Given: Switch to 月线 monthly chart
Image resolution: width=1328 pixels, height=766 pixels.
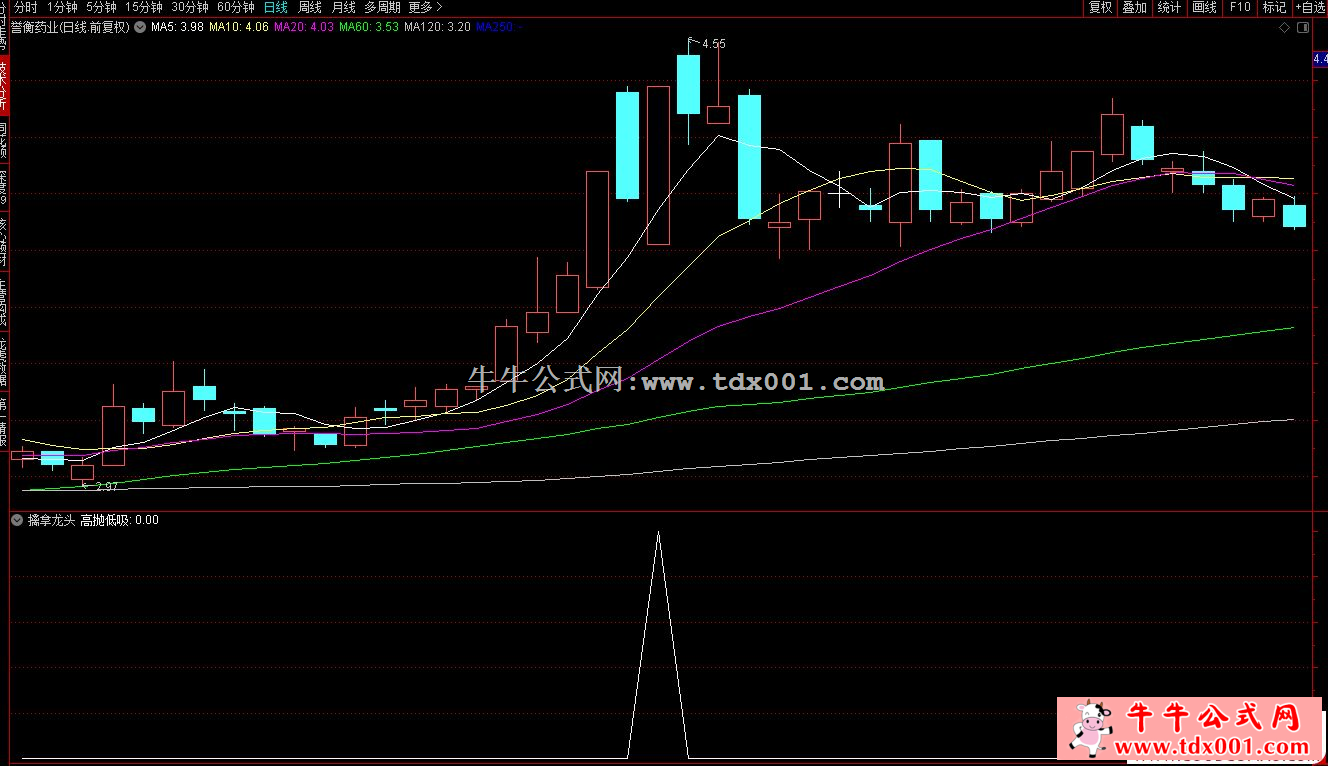Looking at the screenshot, I should click(x=343, y=7).
